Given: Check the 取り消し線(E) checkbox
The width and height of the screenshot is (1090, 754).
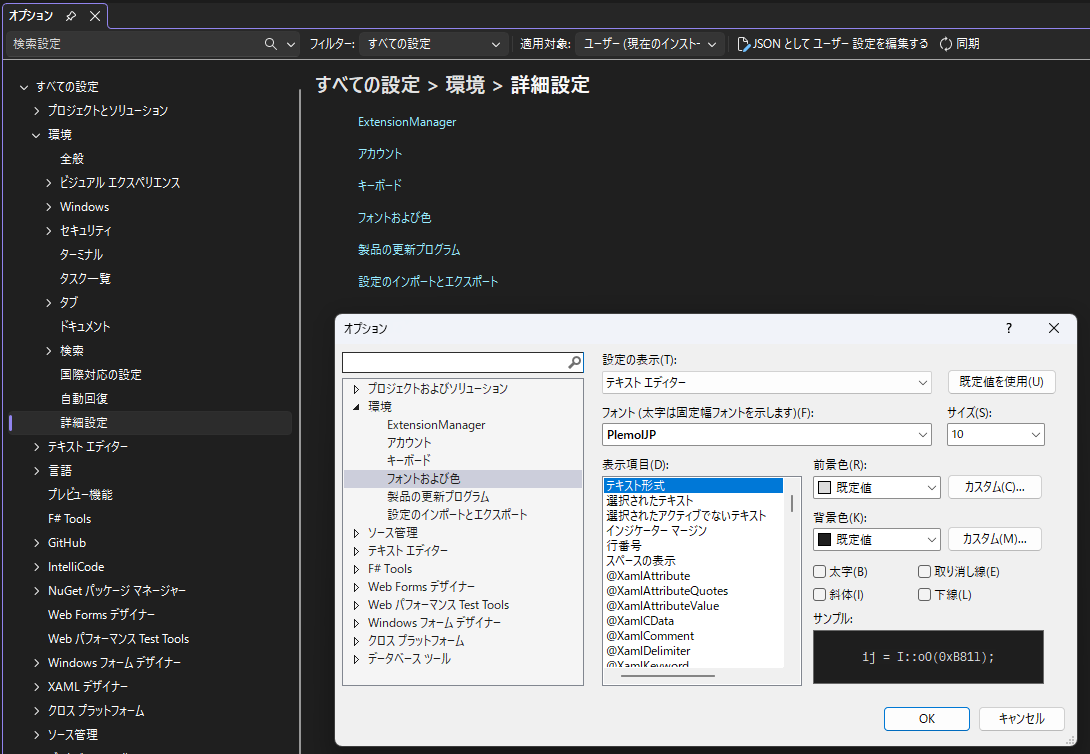Looking at the screenshot, I should [x=925, y=572].
